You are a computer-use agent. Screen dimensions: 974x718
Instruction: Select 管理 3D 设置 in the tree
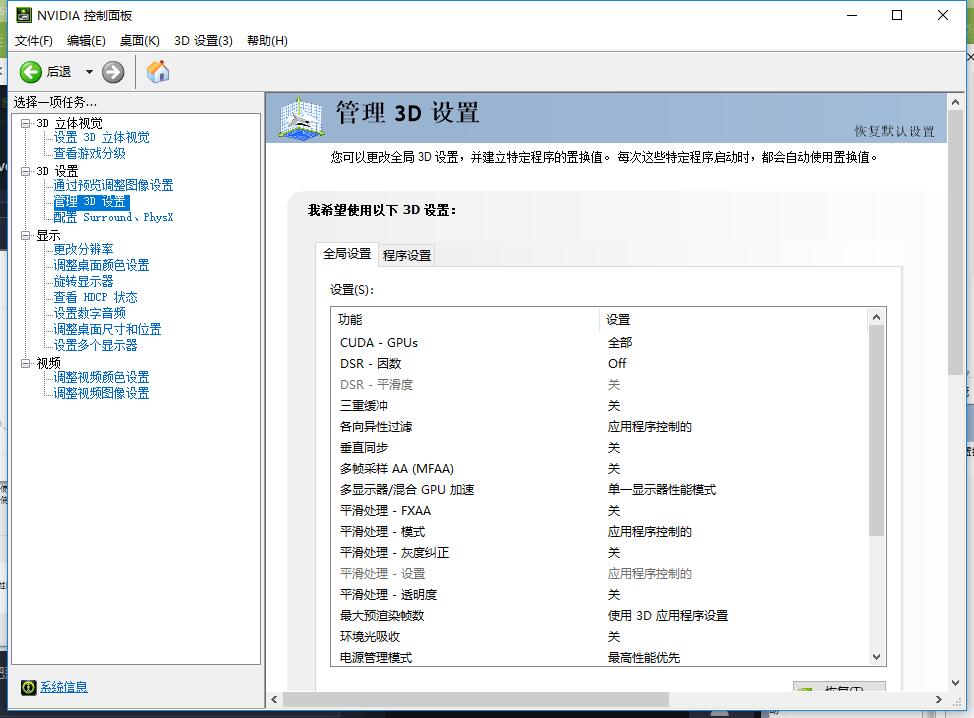(x=91, y=201)
